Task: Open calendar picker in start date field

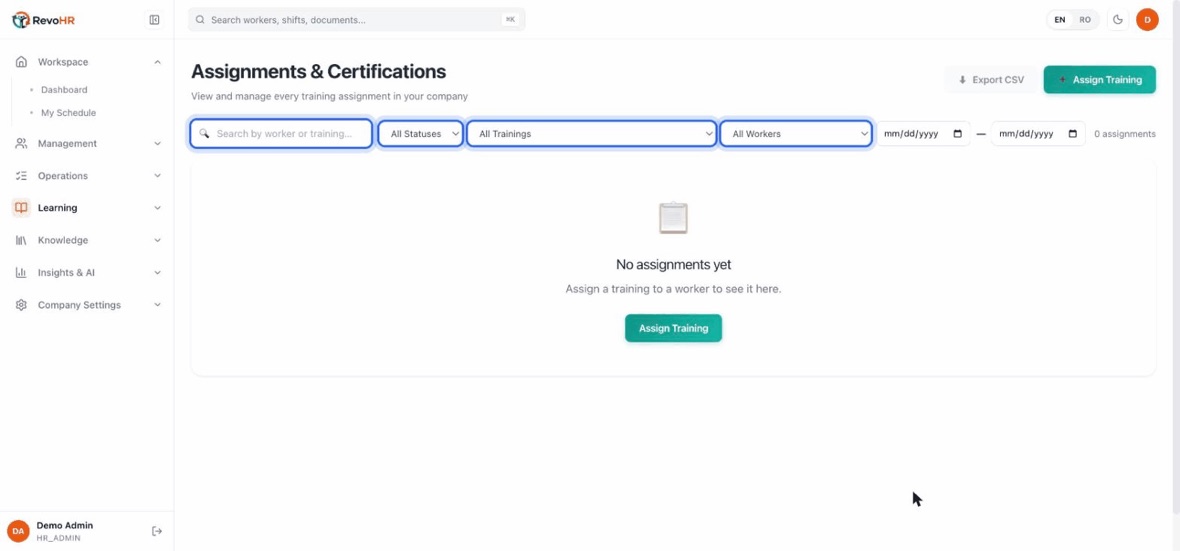Action: click(957, 134)
